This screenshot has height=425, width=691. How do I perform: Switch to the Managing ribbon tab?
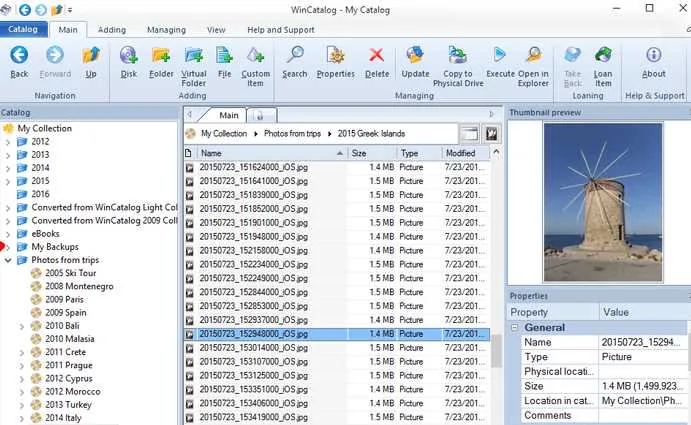[166, 30]
